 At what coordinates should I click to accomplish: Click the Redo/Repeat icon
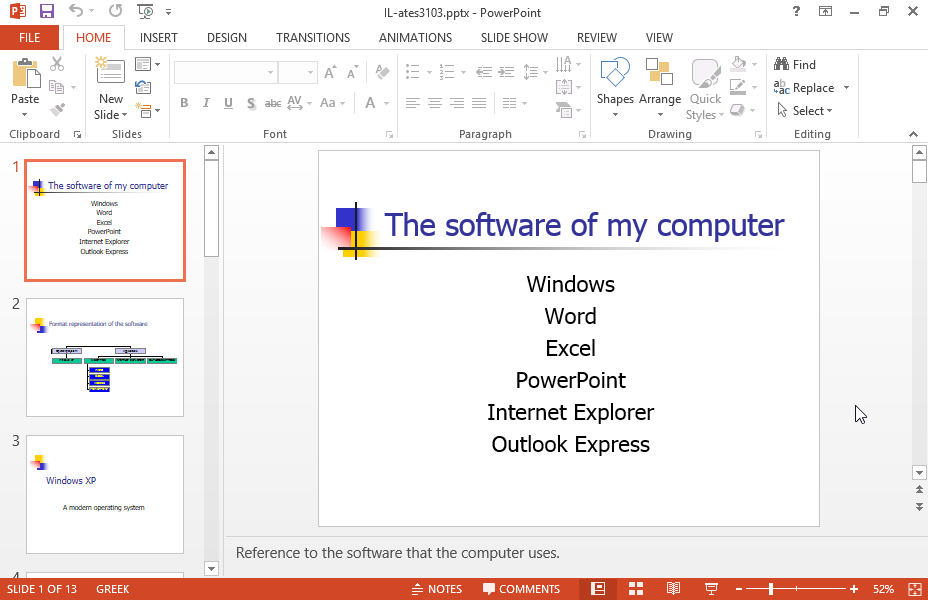[x=115, y=11]
